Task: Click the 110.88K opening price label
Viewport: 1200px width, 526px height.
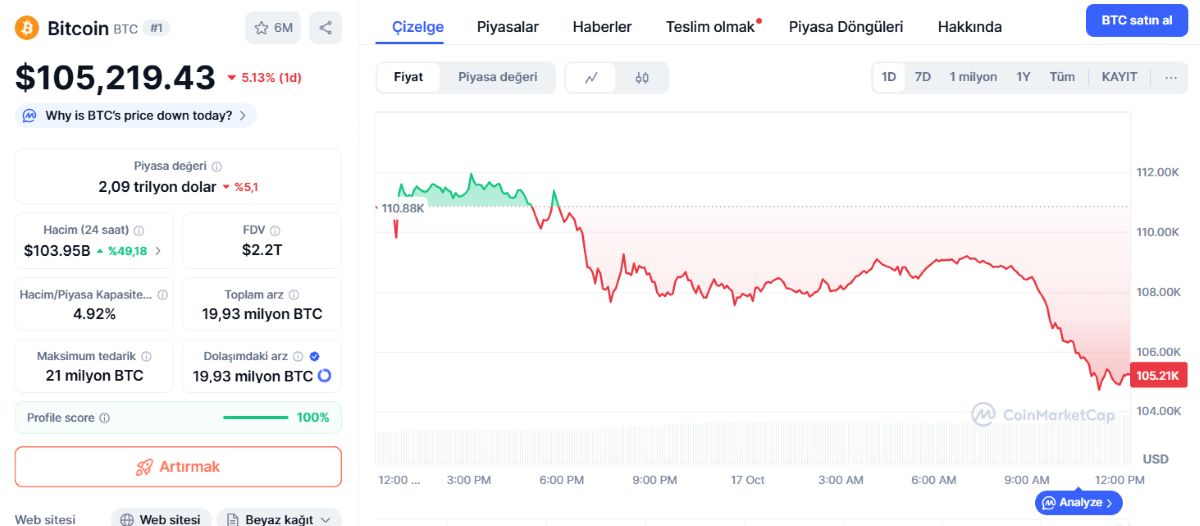Action: (403, 208)
